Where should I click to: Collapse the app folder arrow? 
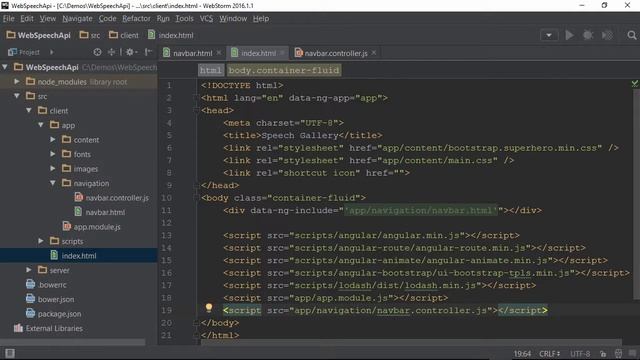coord(41,125)
